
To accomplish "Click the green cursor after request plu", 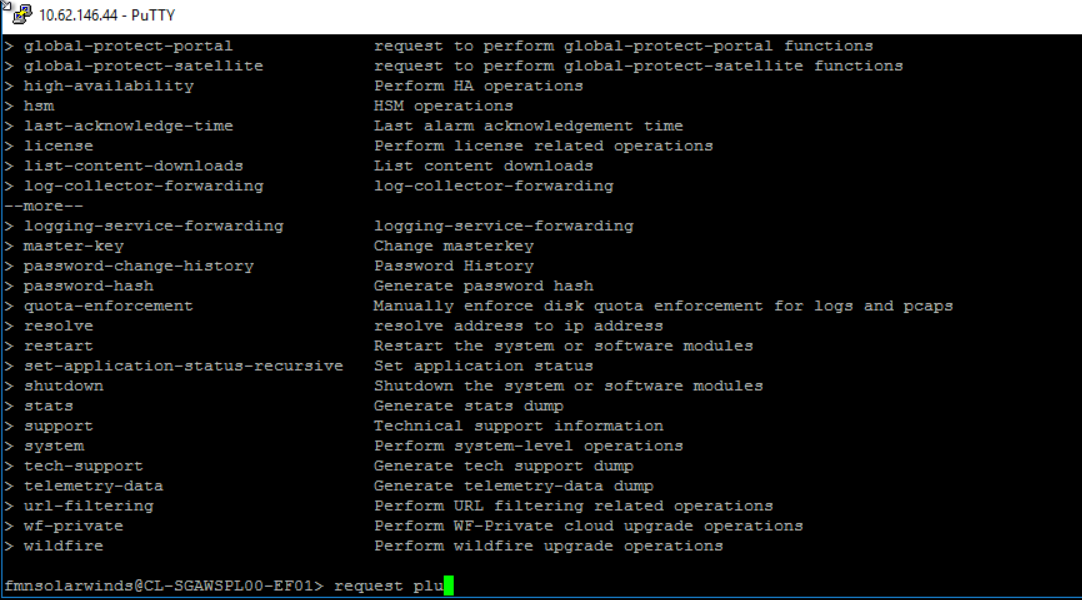I will 447,584.
